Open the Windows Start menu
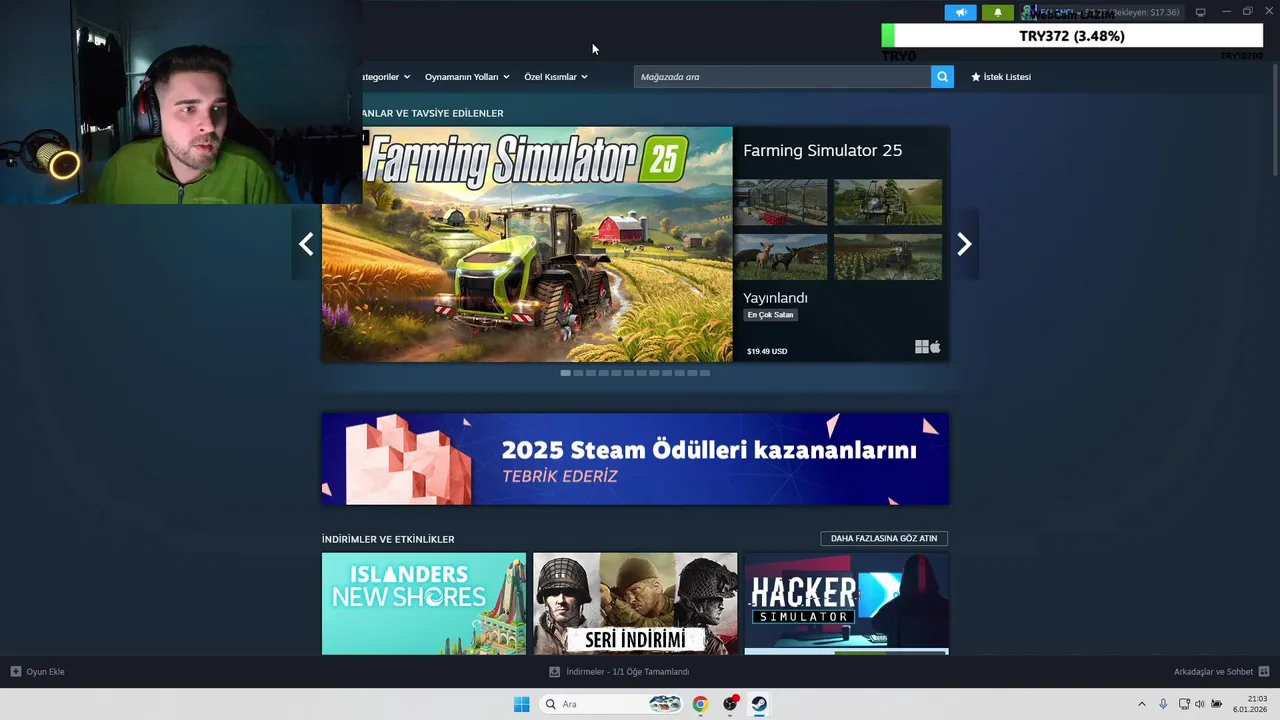Screen dimensions: 1280x720 pyautogui.click(x=522, y=704)
